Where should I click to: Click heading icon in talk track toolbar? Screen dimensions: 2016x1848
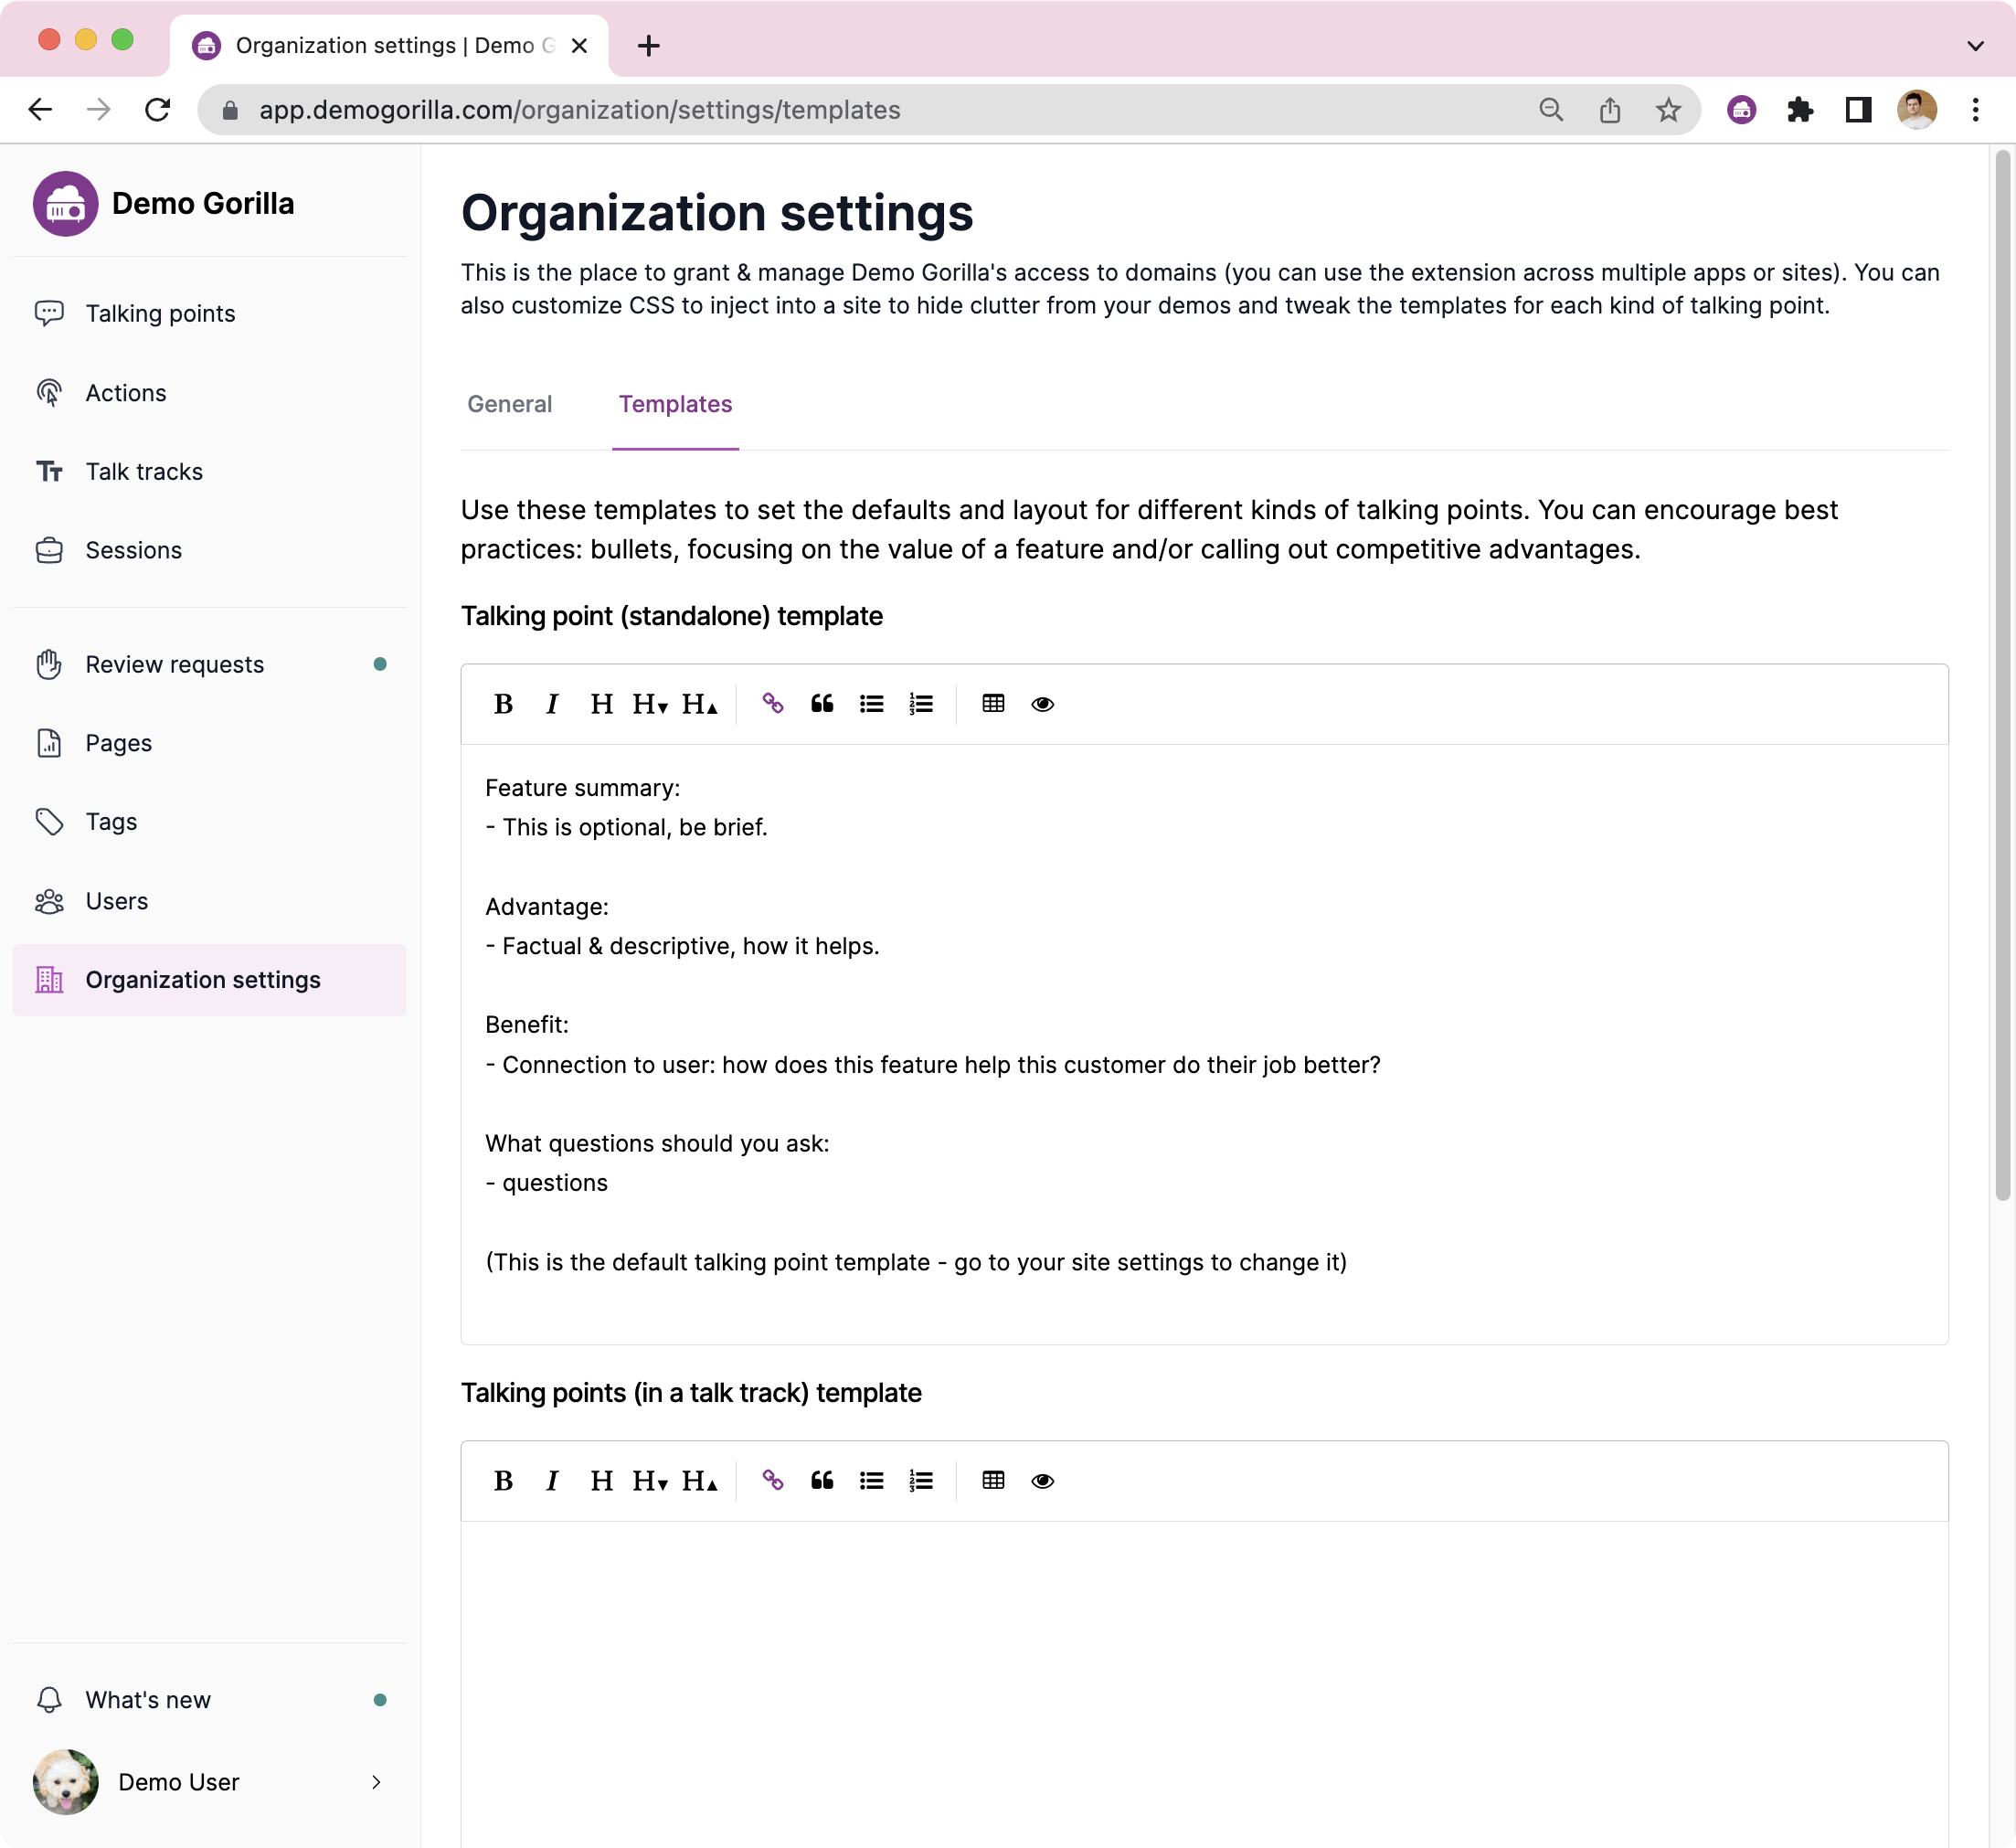coord(601,1481)
